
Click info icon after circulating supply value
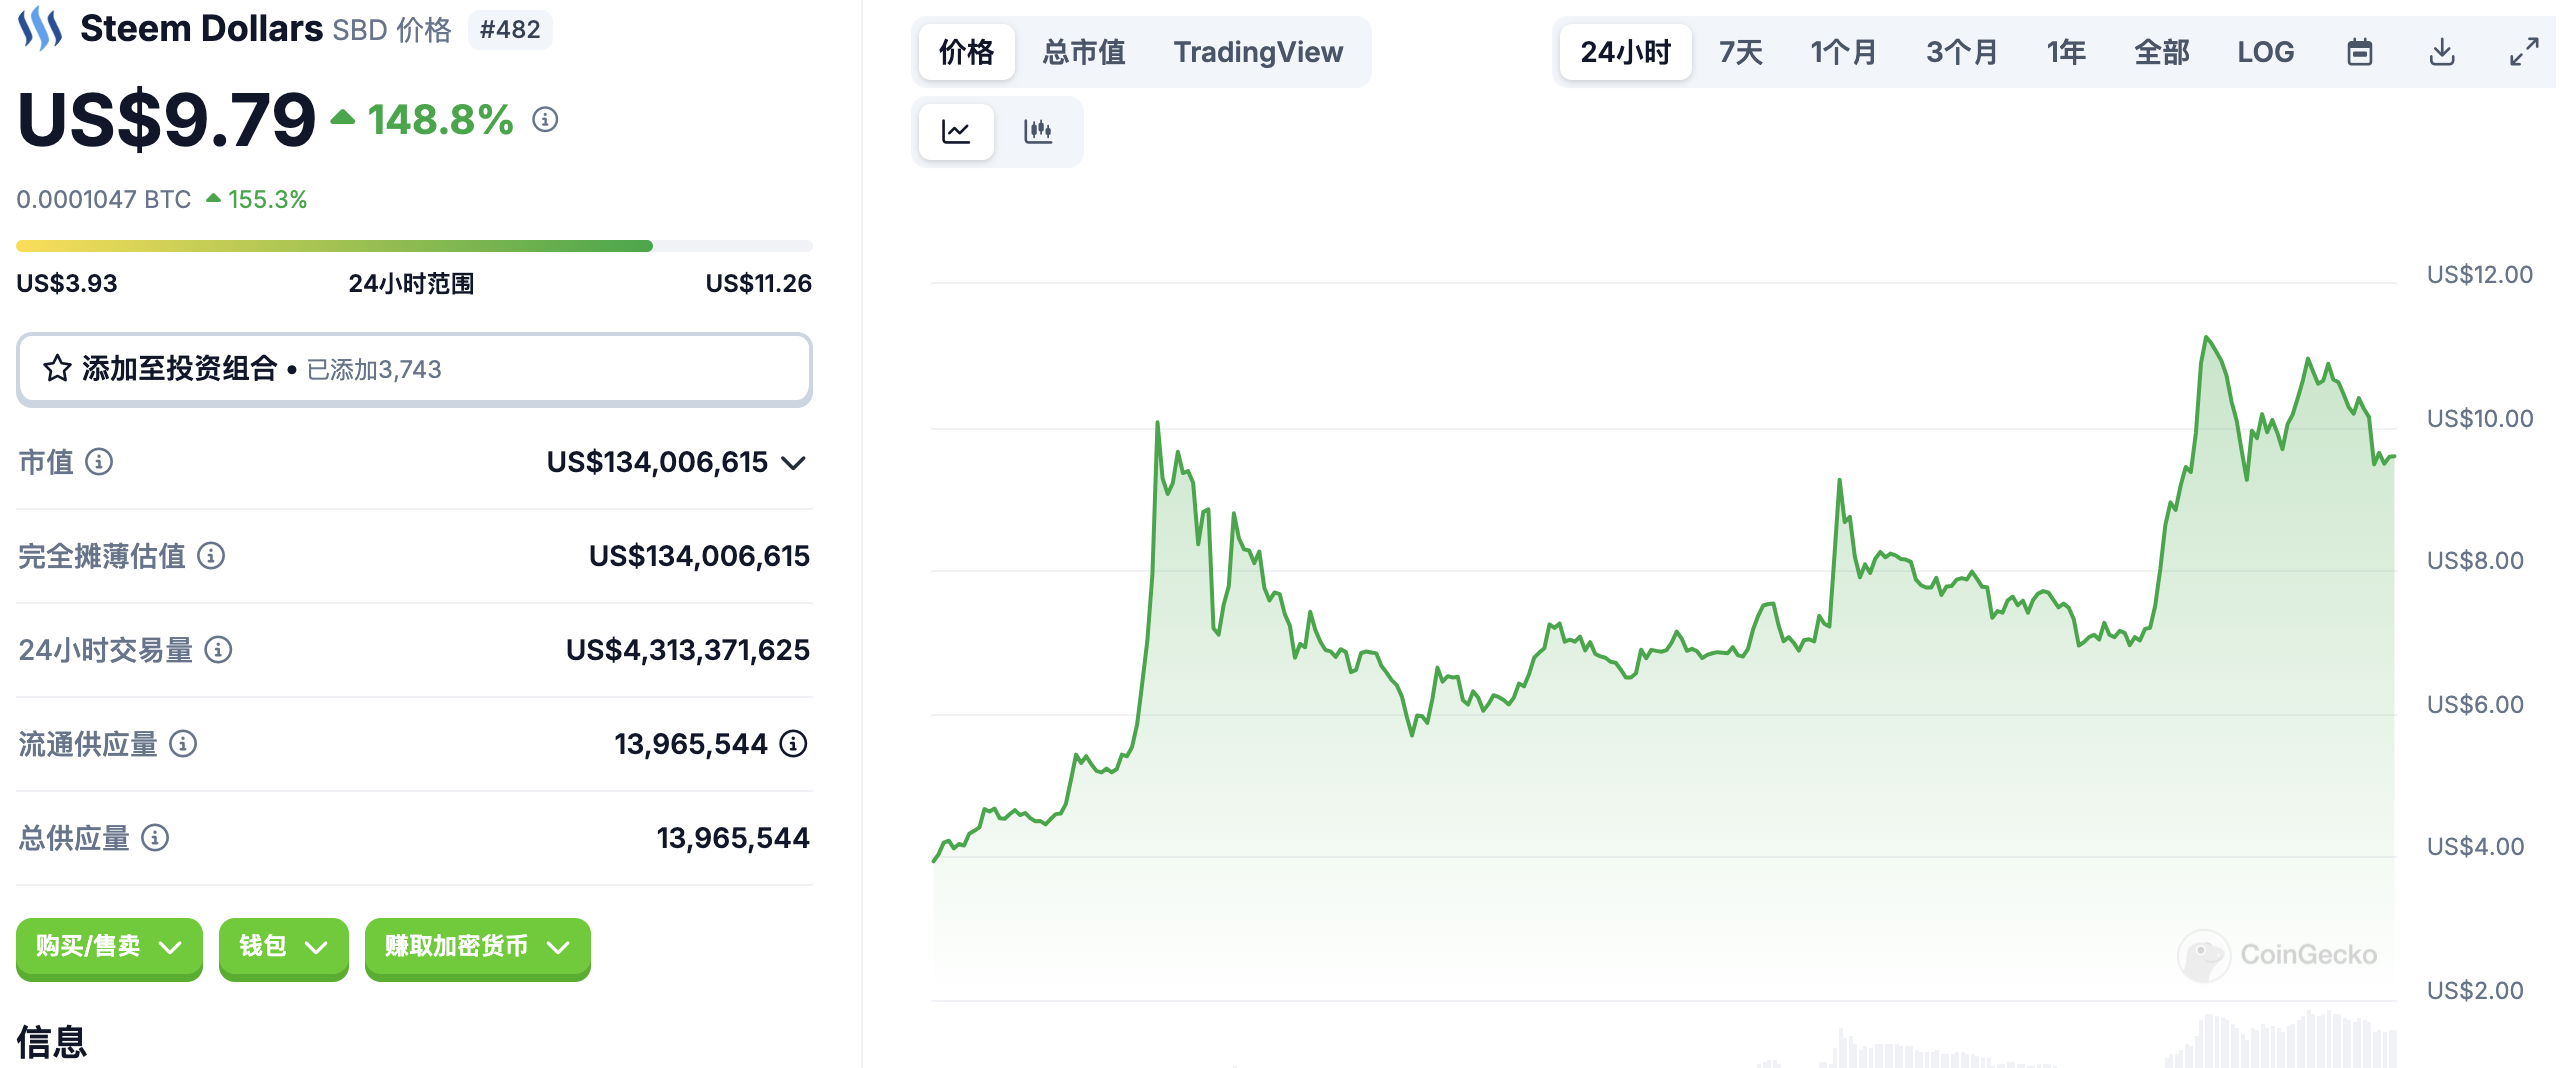[x=793, y=744]
